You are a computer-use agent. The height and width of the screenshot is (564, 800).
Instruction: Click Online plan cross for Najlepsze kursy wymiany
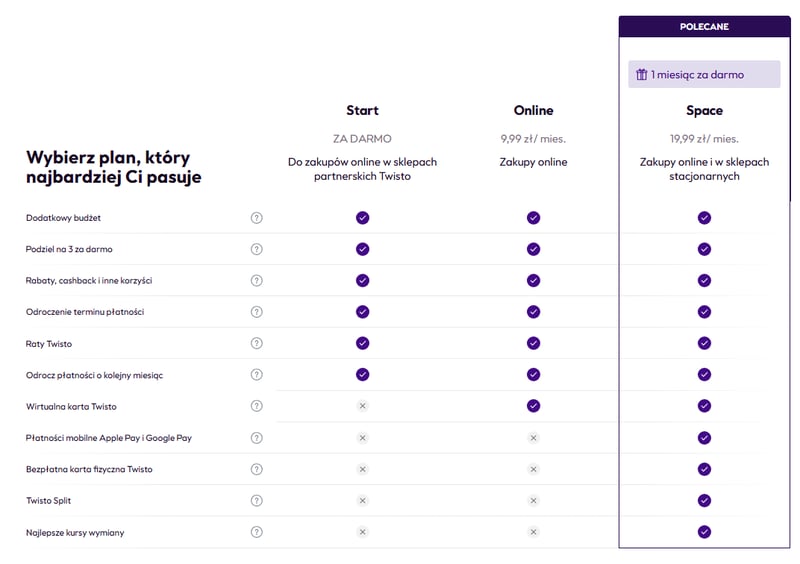pos(533,532)
